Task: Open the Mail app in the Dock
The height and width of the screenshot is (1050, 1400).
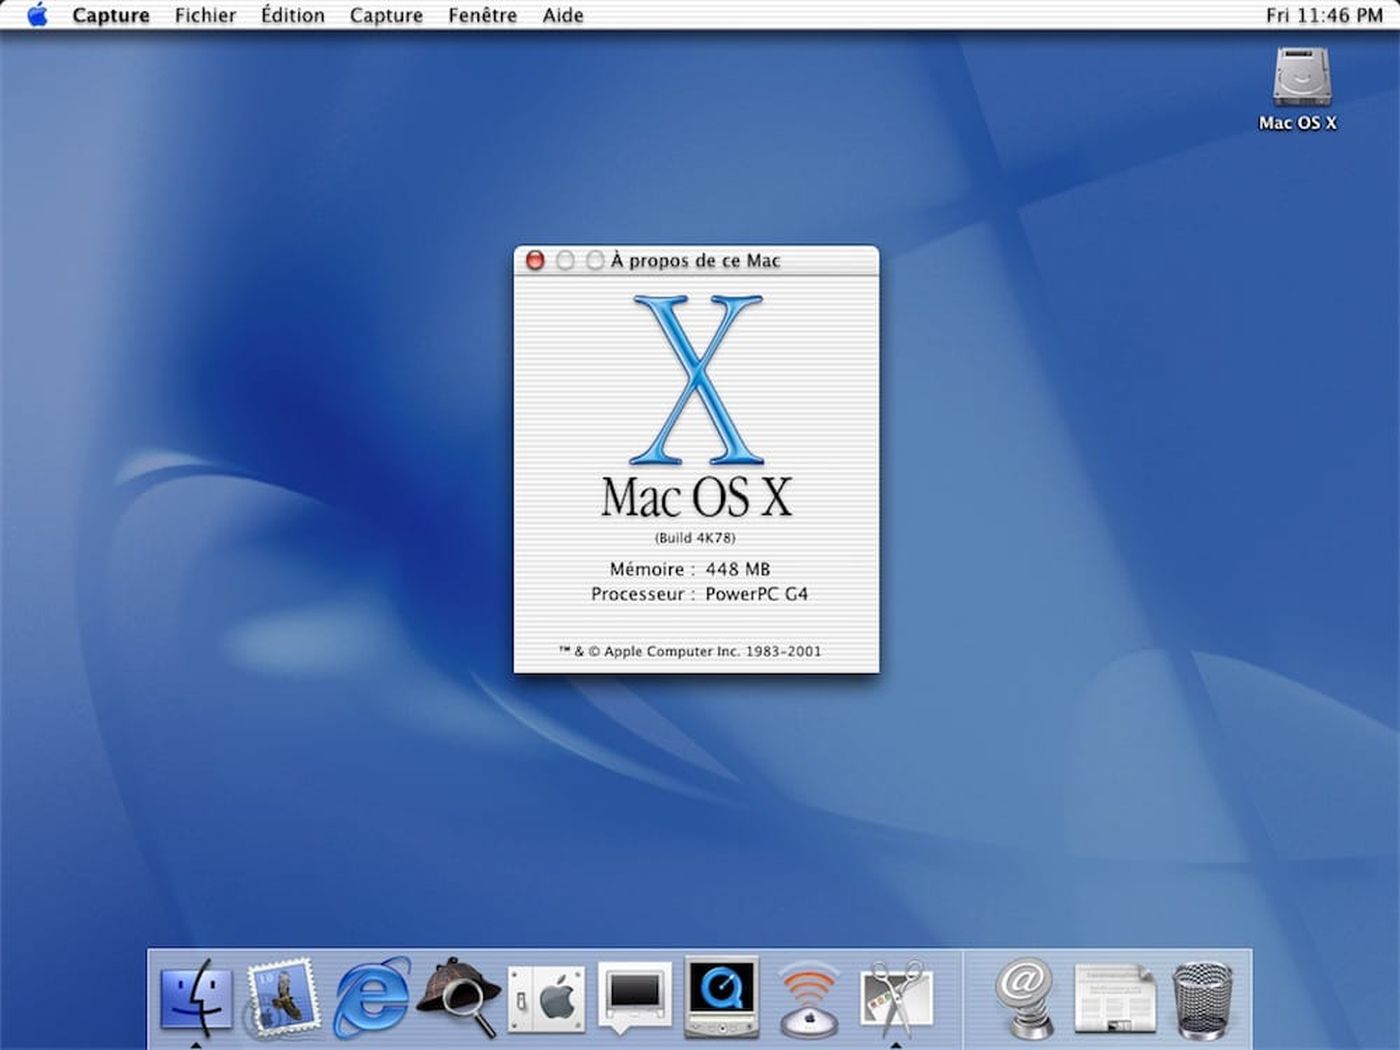Action: point(285,995)
